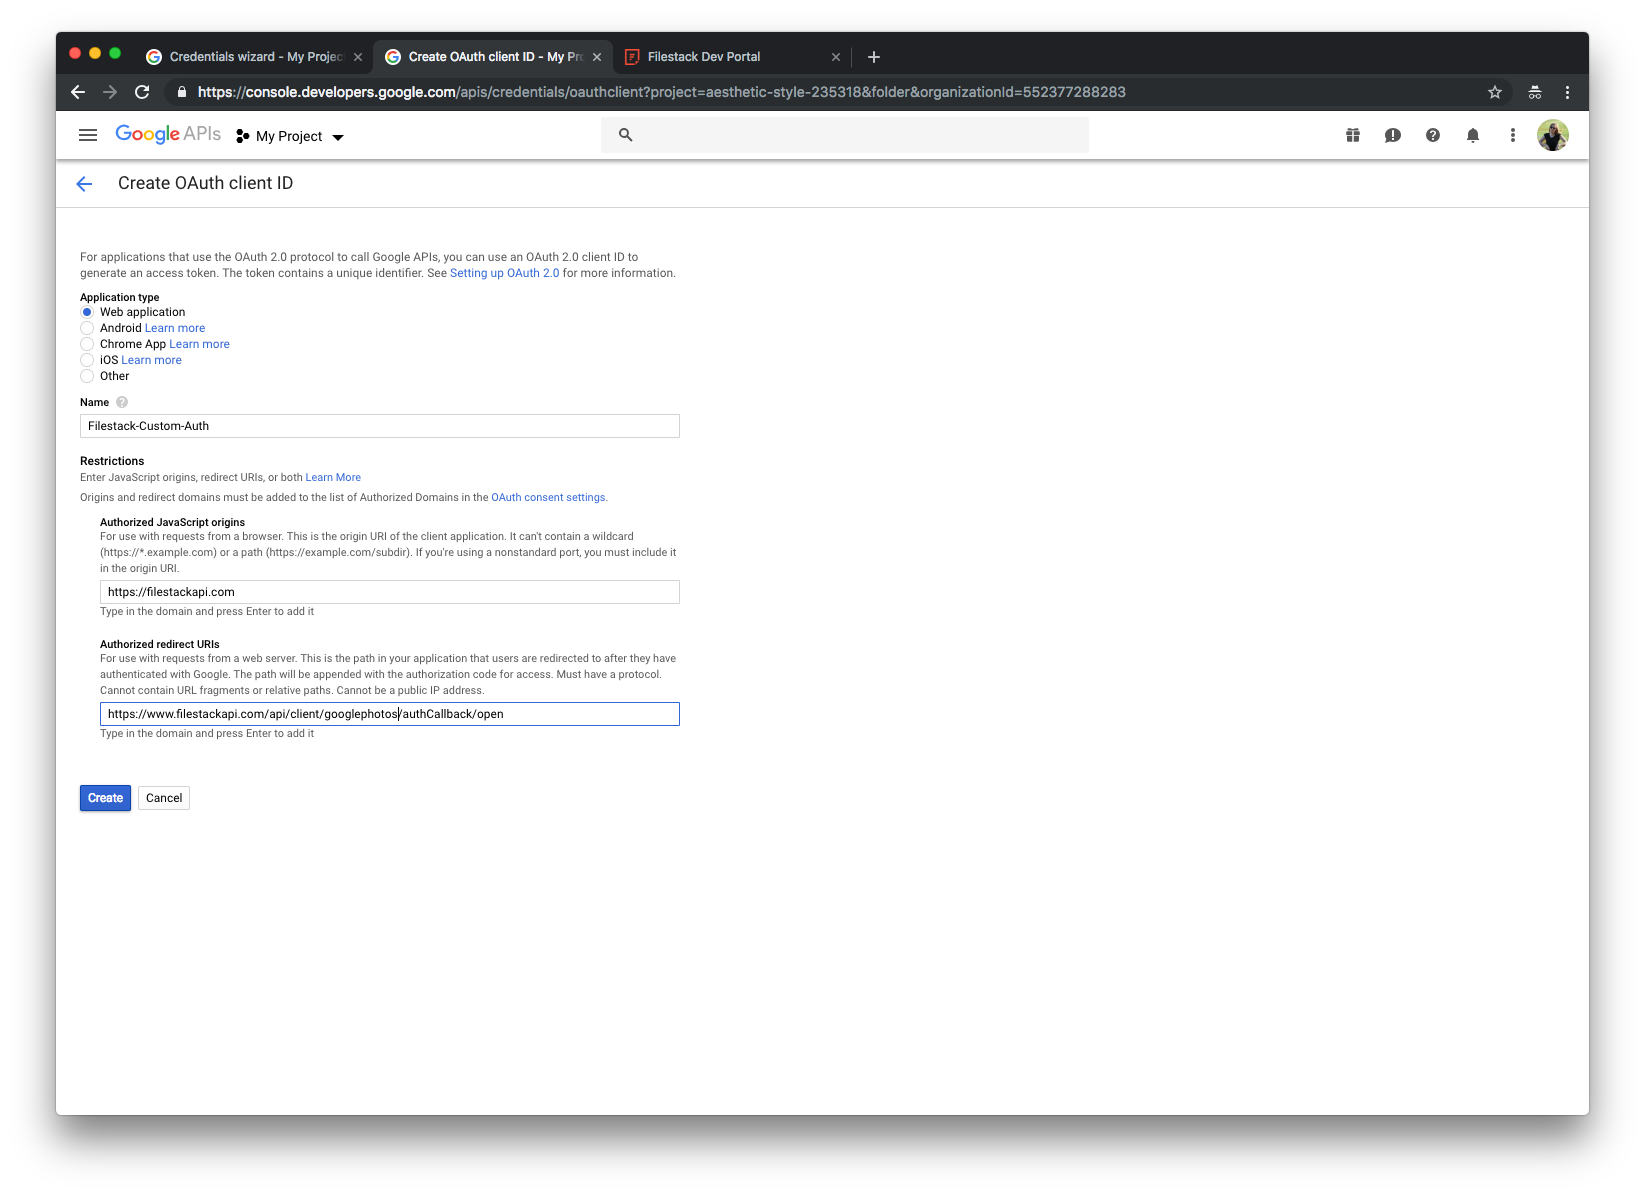
Task: Select the iOS application type
Action: (x=87, y=360)
